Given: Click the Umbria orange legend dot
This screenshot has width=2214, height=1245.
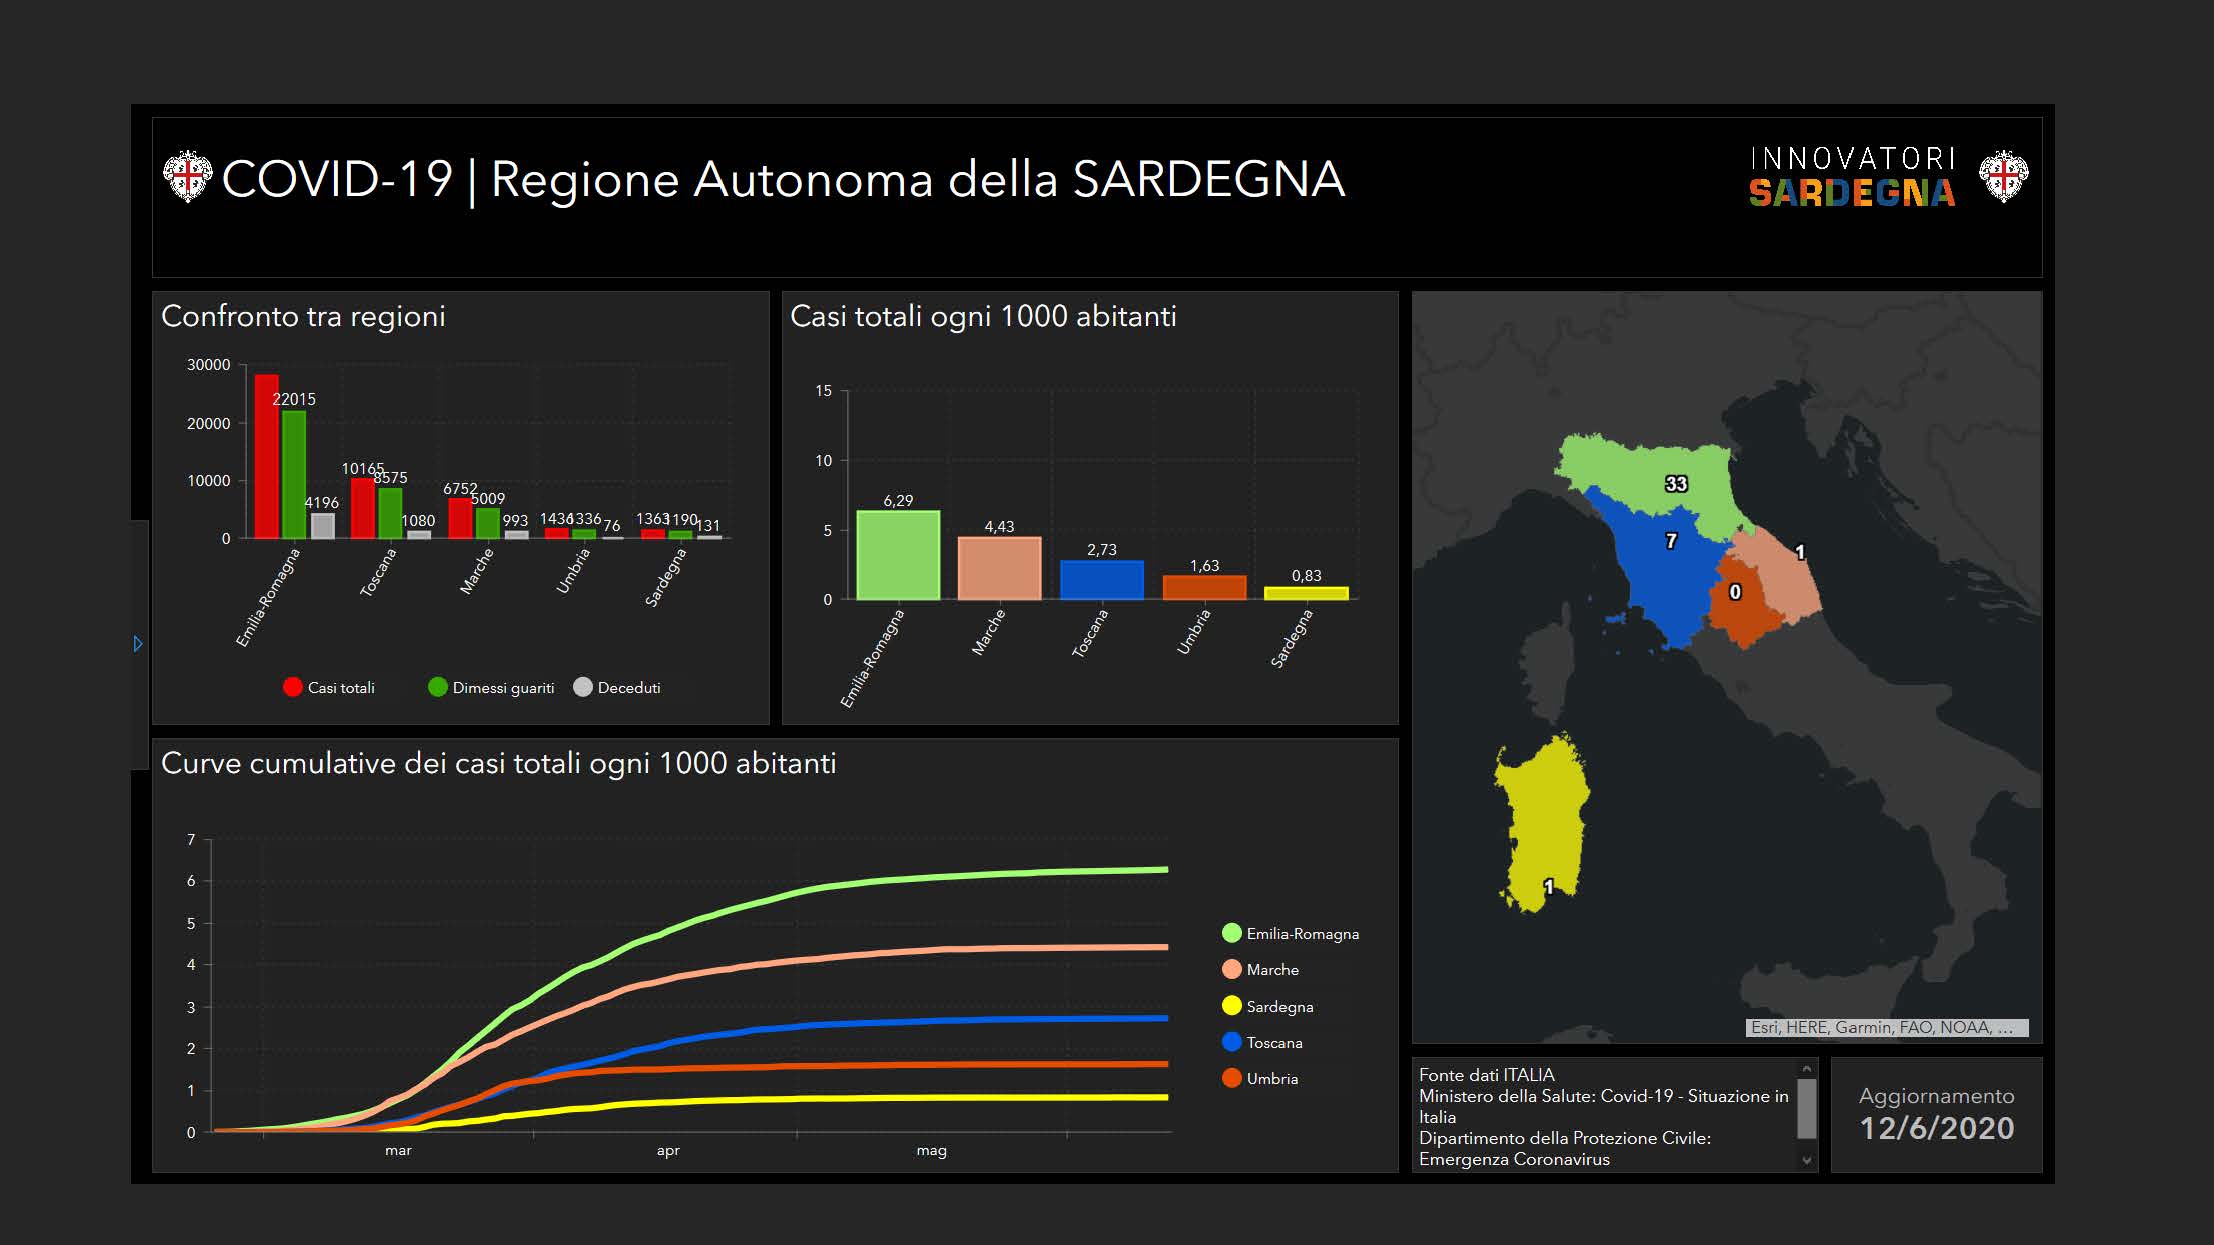Looking at the screenshot, I should (x=1231, y=1078).
